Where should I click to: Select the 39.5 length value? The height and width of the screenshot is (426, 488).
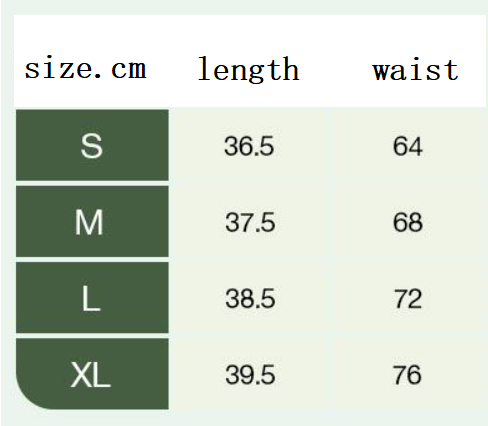[250, 375]
